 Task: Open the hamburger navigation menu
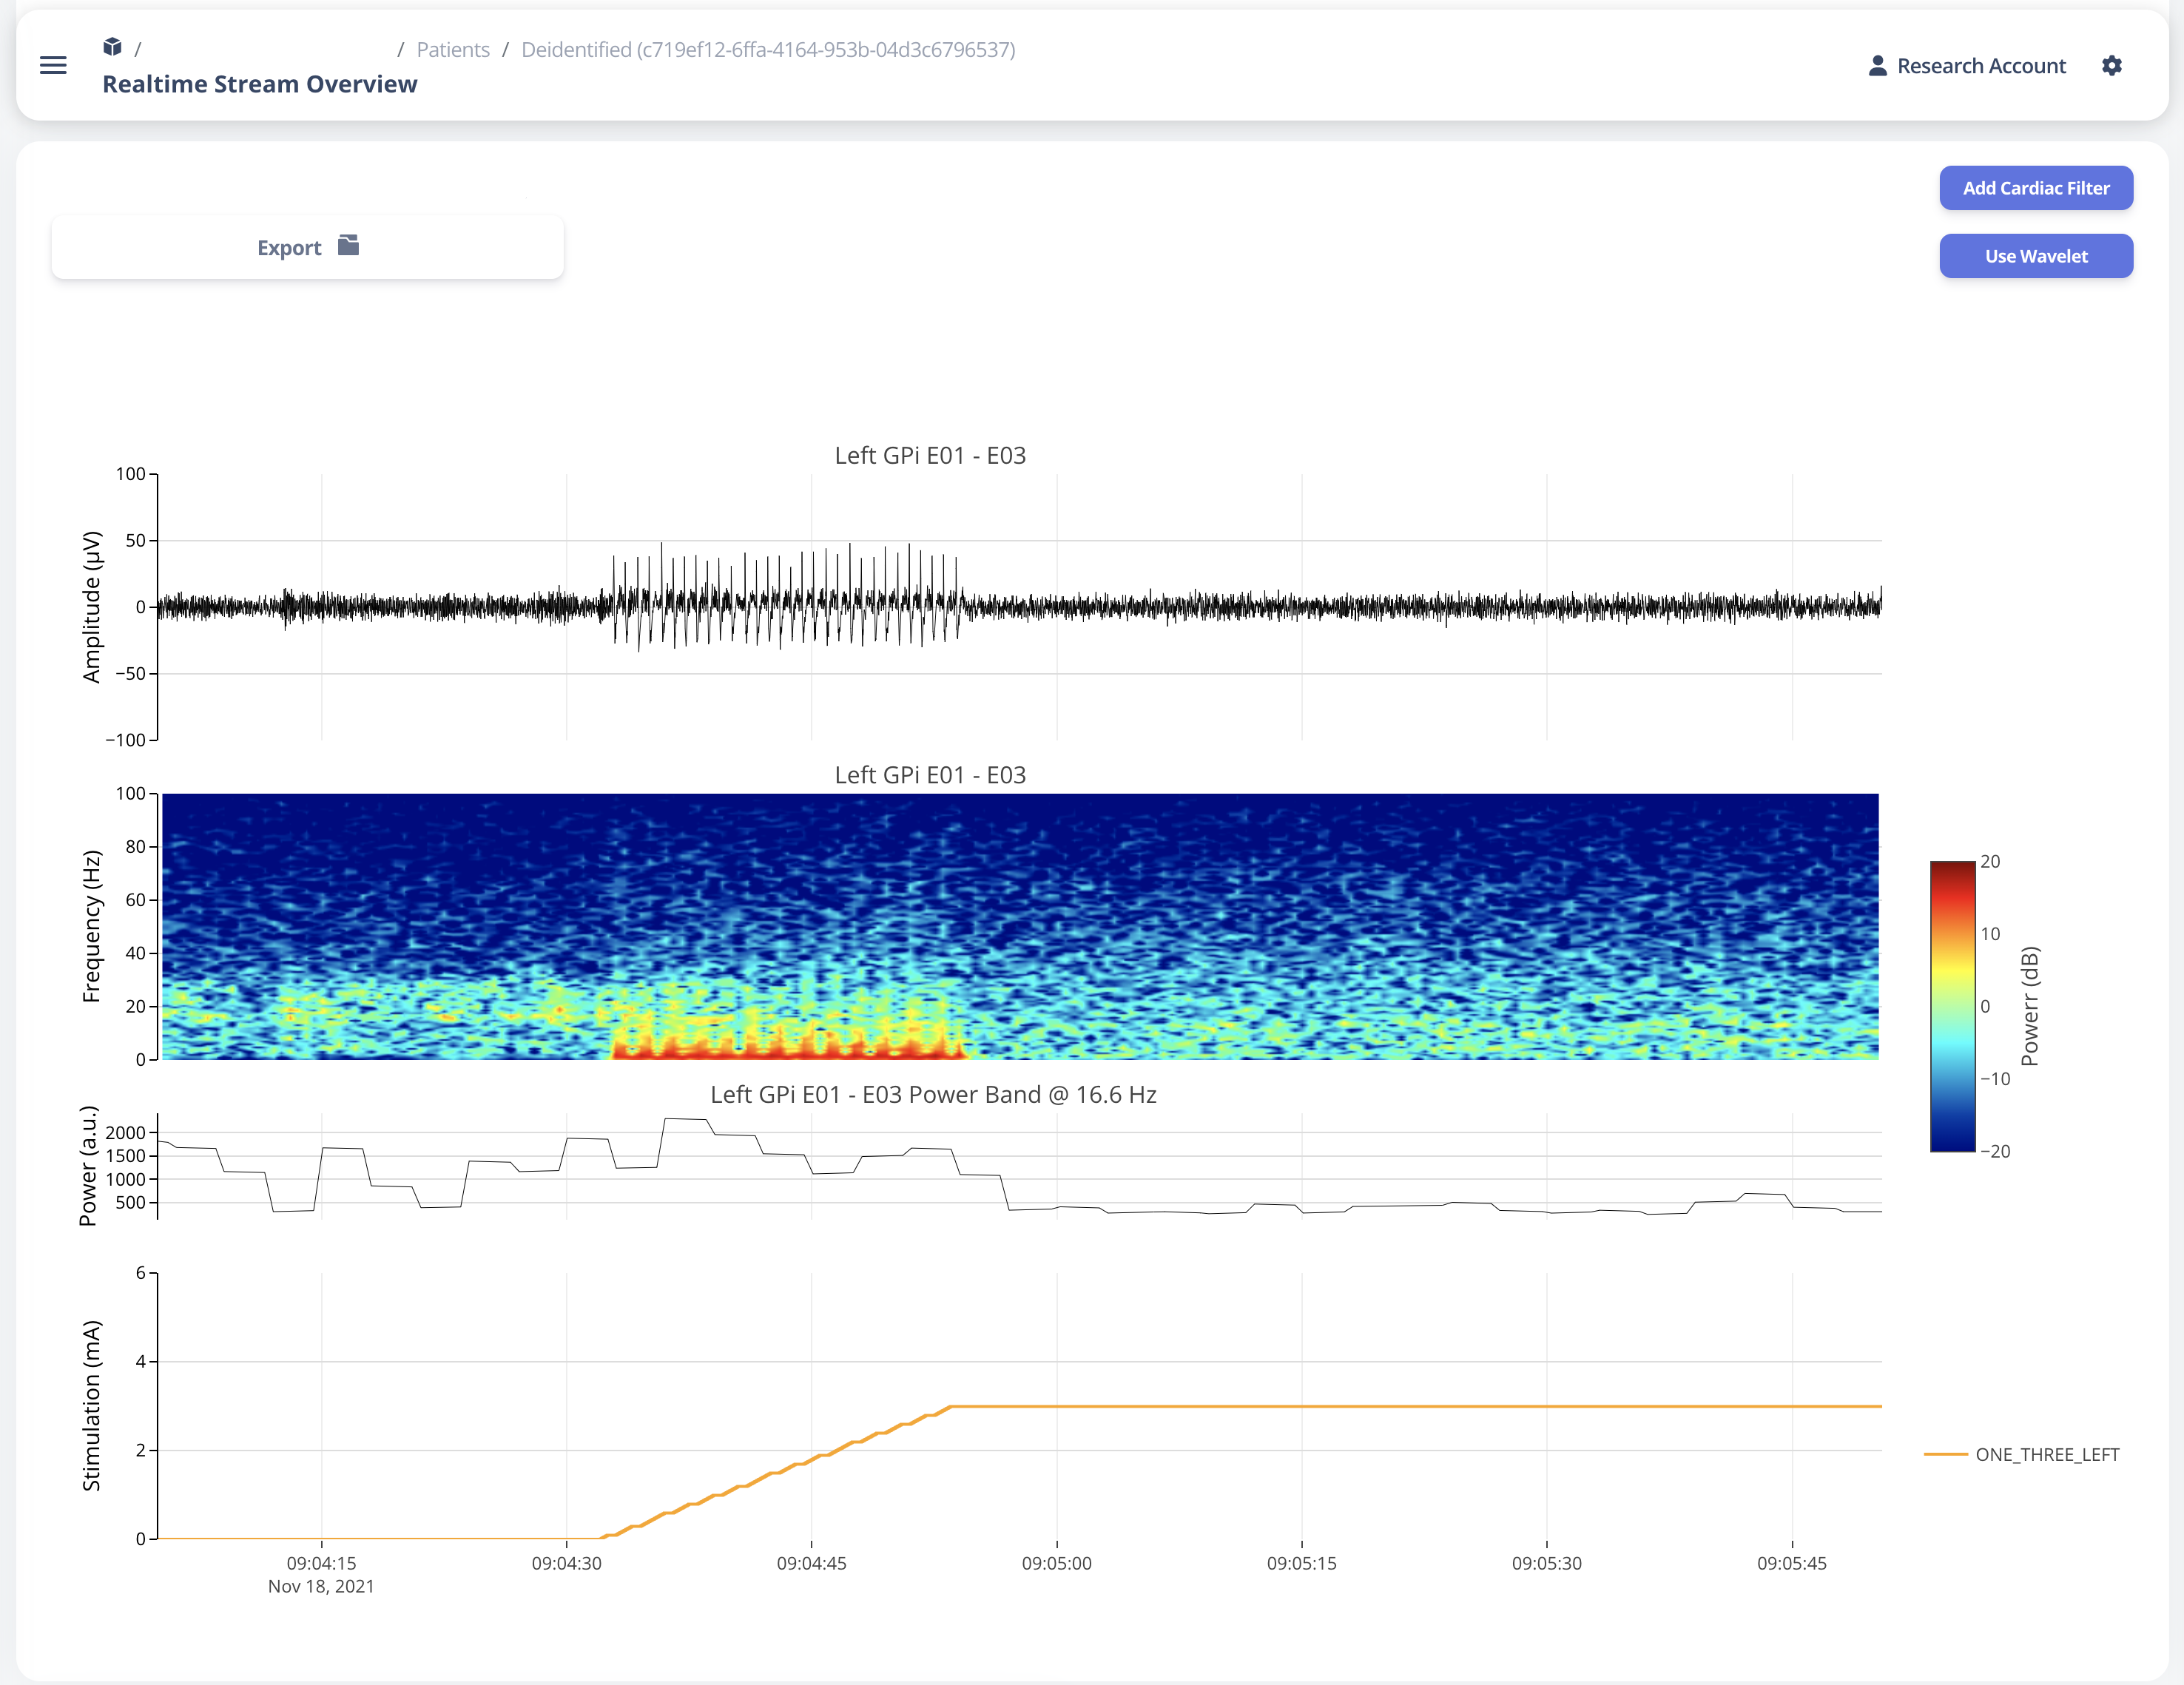tap(53, 66)
